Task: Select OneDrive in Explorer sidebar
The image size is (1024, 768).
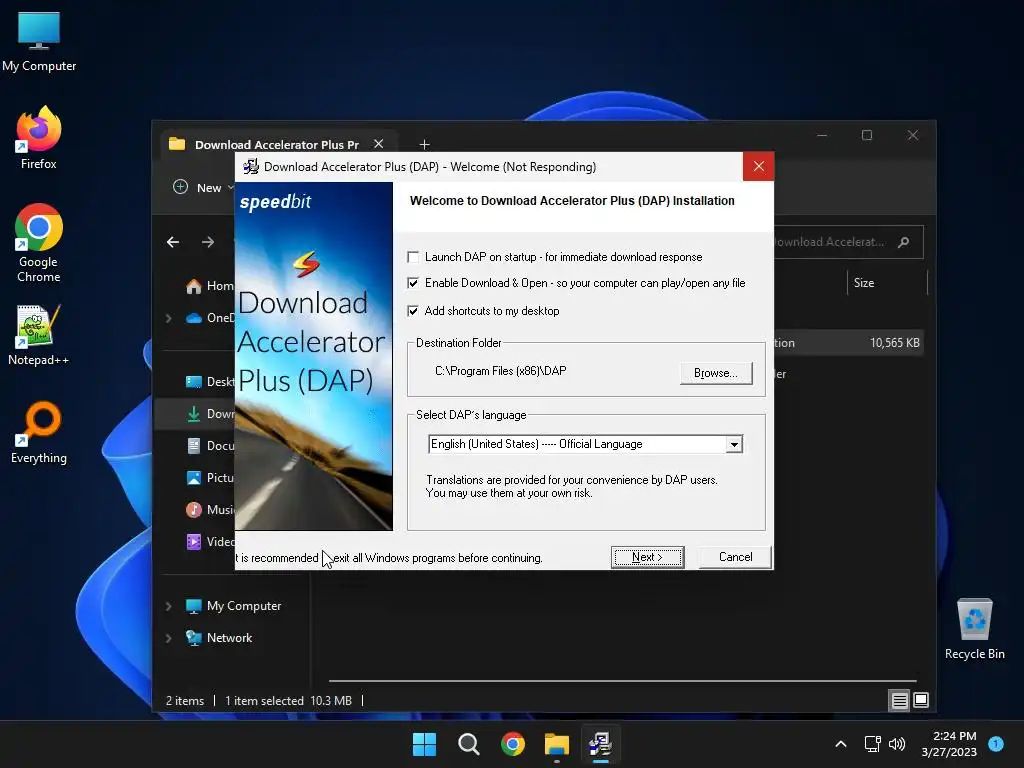Action: point(209,318)
